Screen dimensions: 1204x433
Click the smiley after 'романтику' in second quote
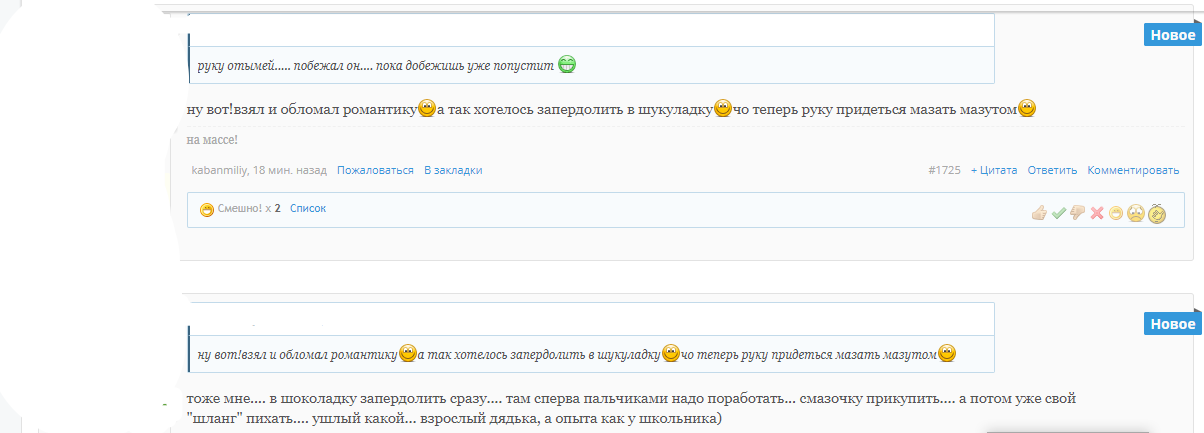[x=408, y=353]
